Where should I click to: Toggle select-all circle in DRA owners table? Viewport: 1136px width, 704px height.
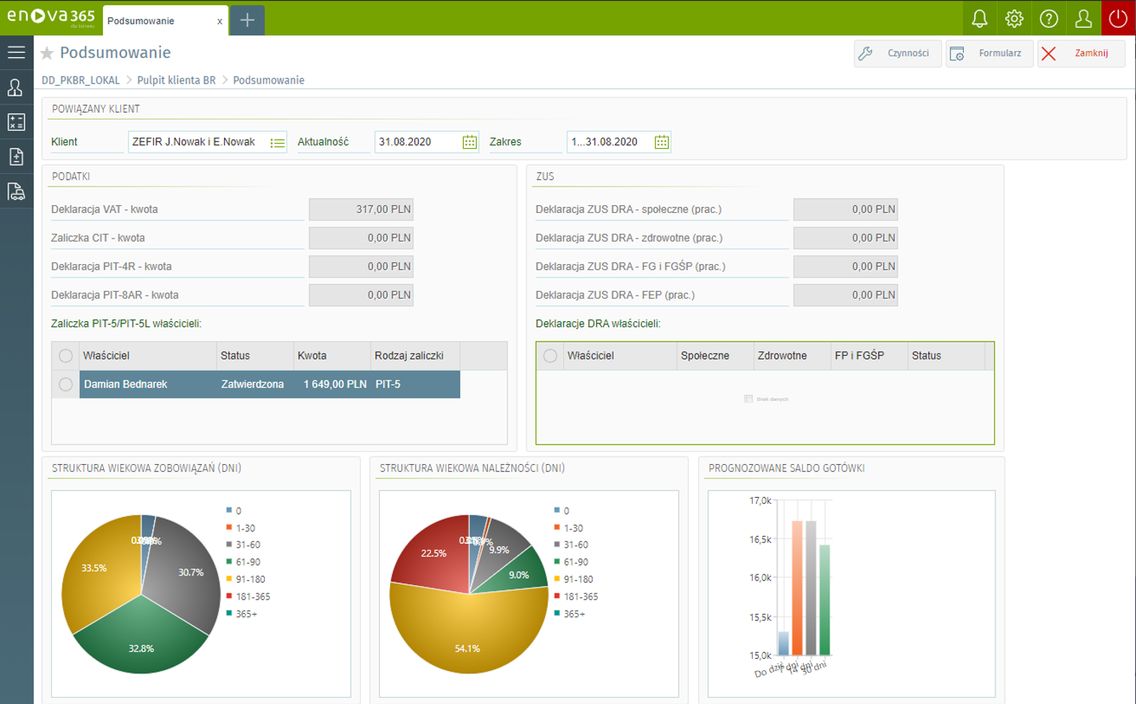[551, 356]
